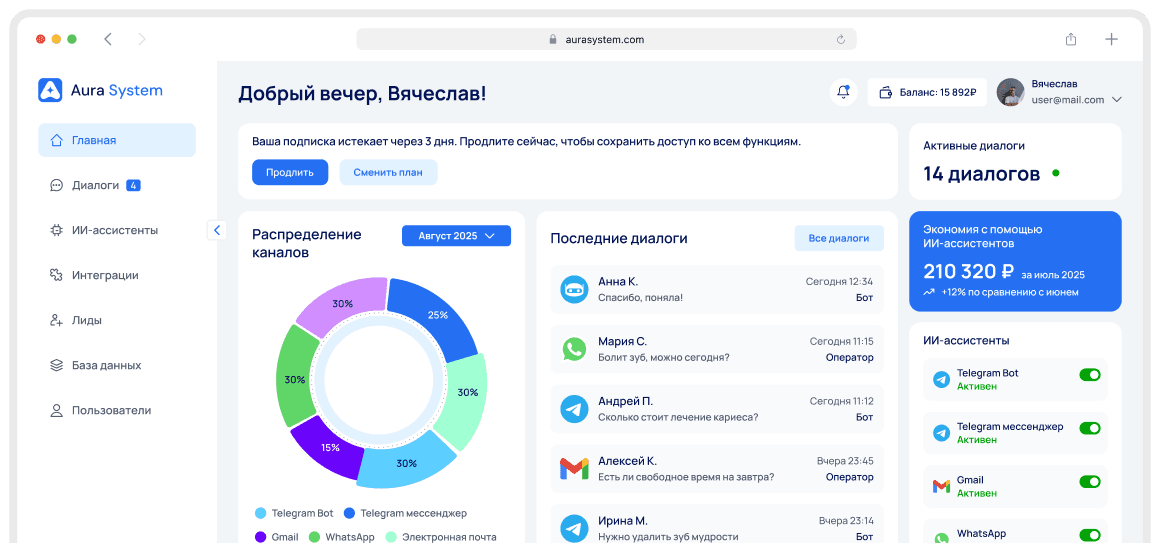Click "Нужно удалить зуб мудрости" message
The image size is (1161, 543).
pyautogui.click(x=668, y=536)
